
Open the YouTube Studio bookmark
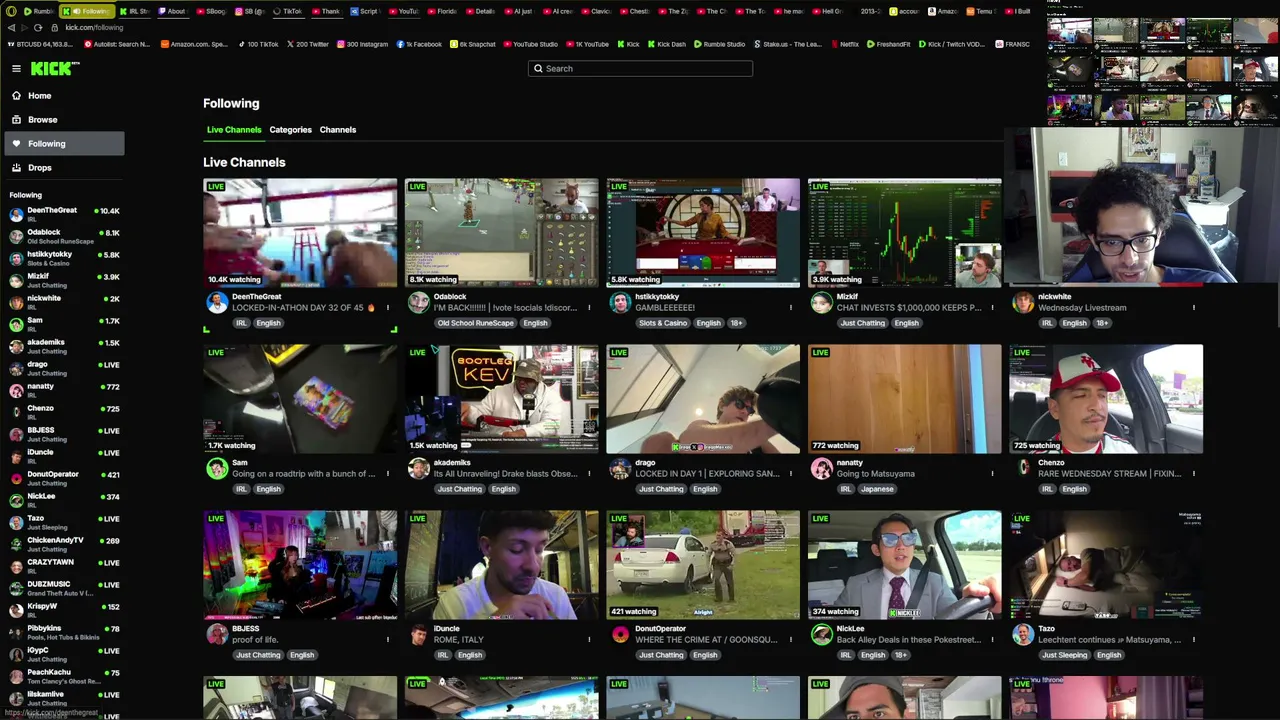pos(530,44)
